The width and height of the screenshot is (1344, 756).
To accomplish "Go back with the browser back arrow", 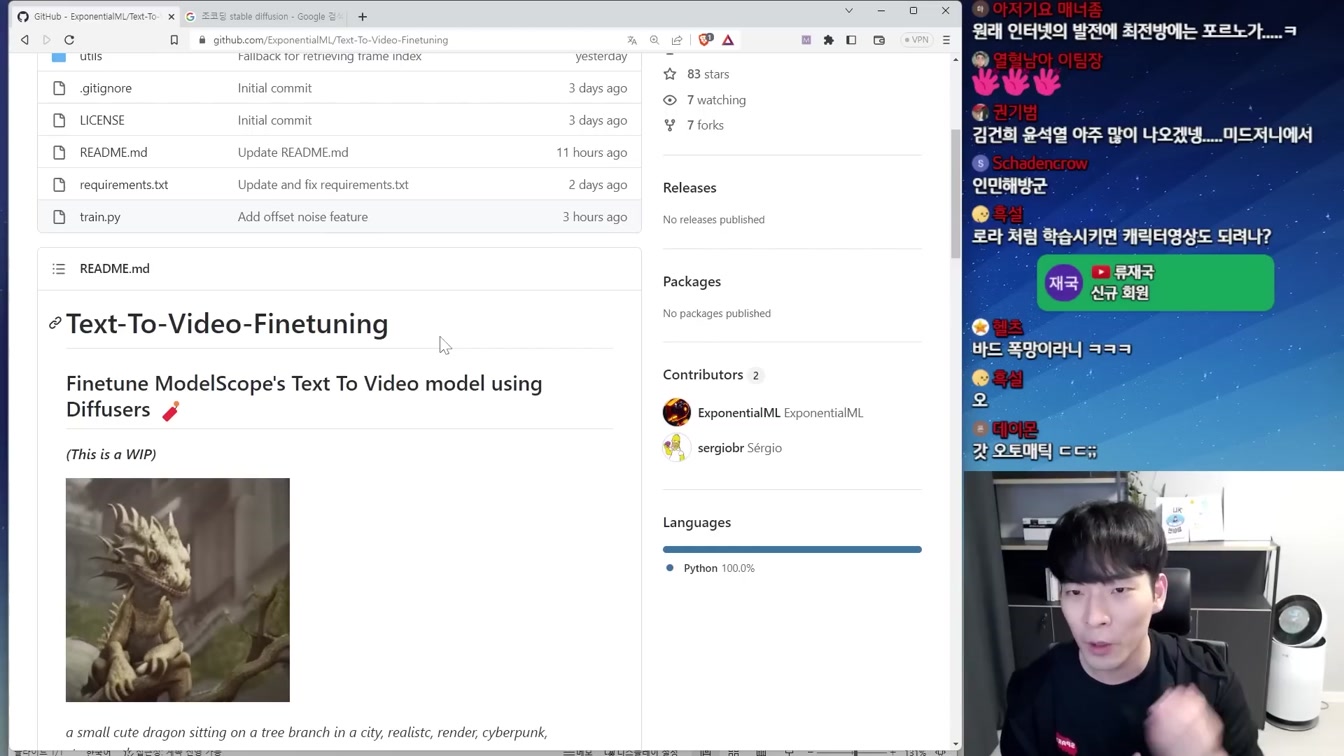I will (x=25, y=40).
